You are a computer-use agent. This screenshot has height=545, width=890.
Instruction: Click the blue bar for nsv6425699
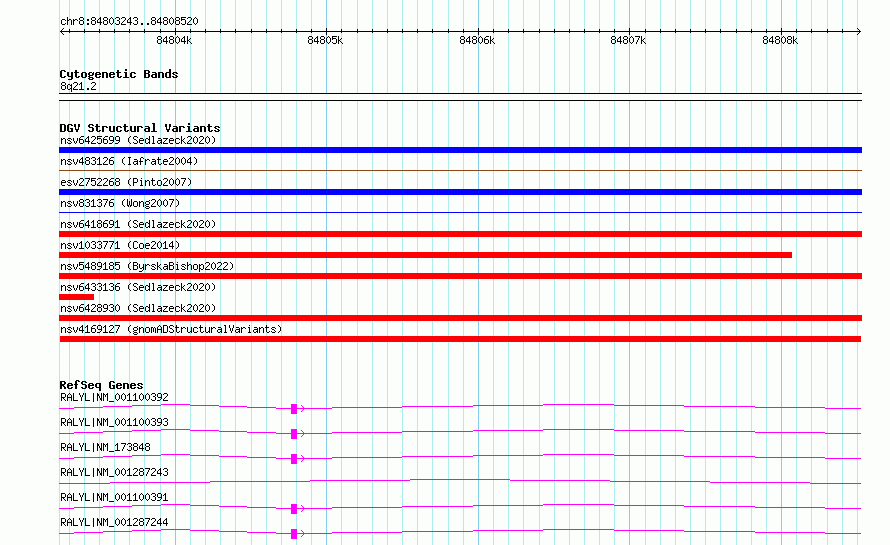pyautogui.click(x=460, y=150)
